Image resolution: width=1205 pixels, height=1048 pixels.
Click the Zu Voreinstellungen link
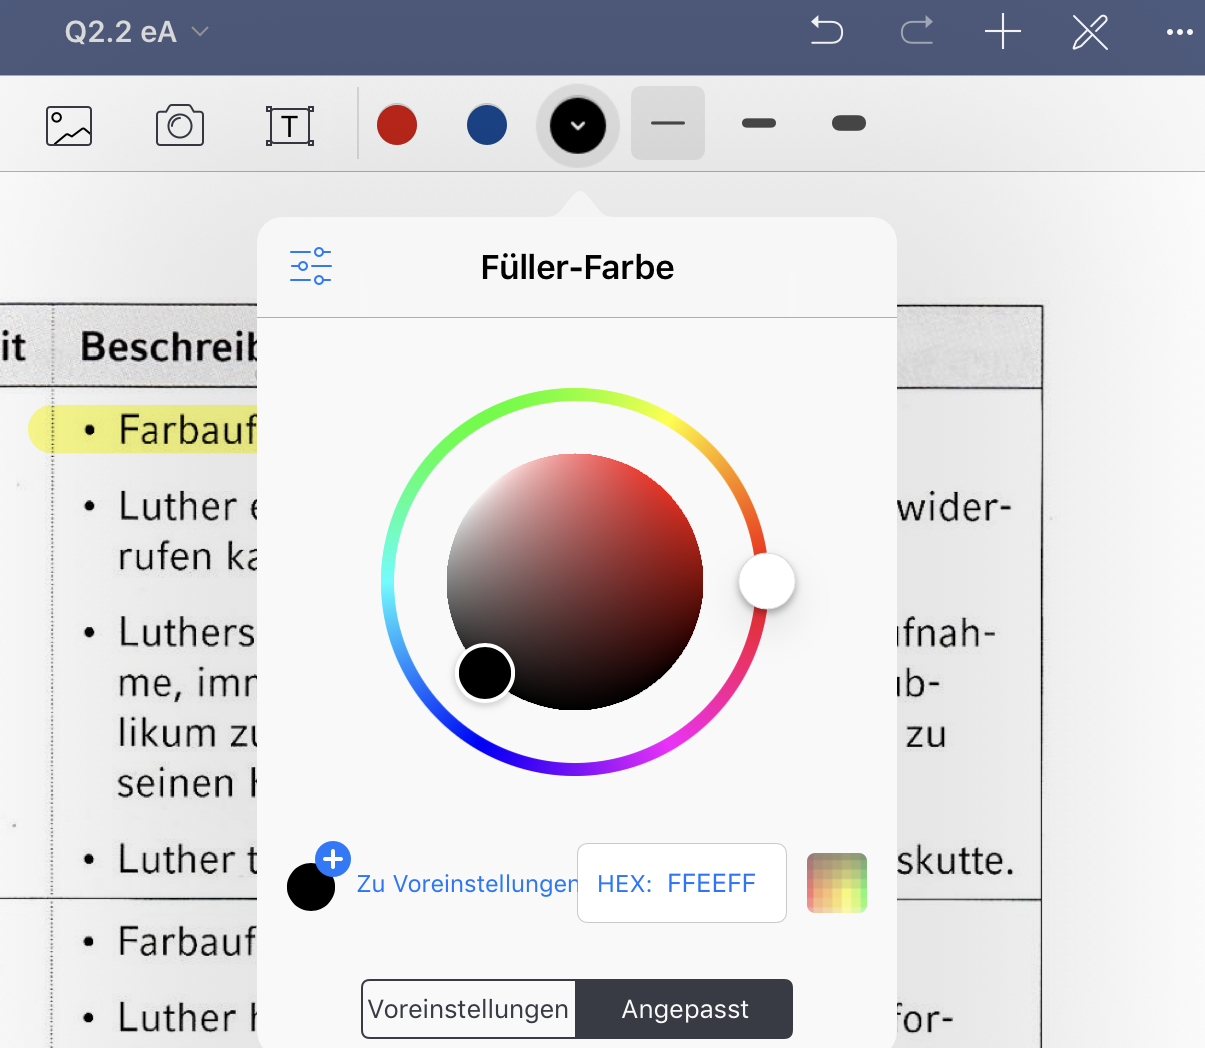pos(467,884)
